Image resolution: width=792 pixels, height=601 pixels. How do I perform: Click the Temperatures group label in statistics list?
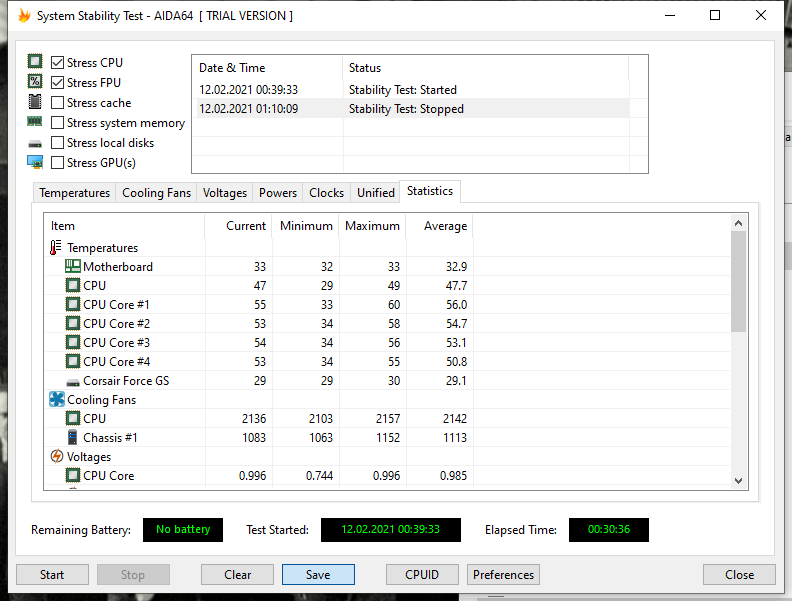103,248
